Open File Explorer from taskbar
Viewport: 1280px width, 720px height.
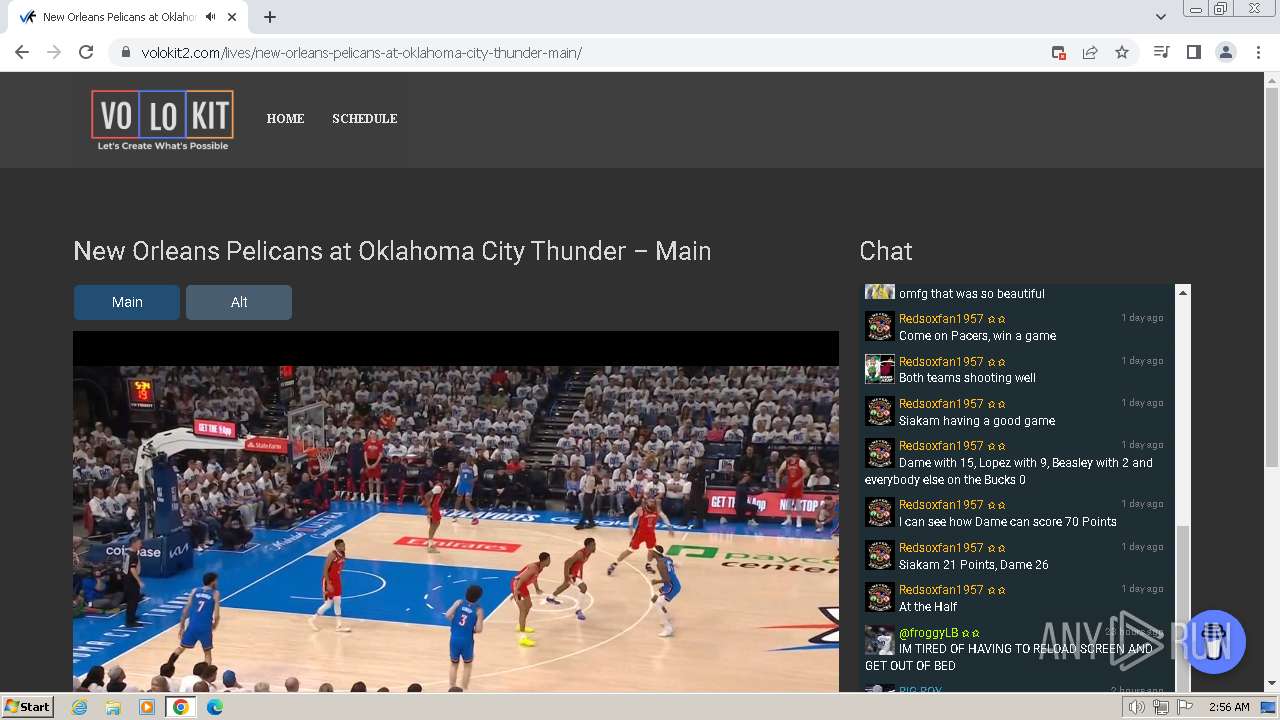(x=113, y=706)
